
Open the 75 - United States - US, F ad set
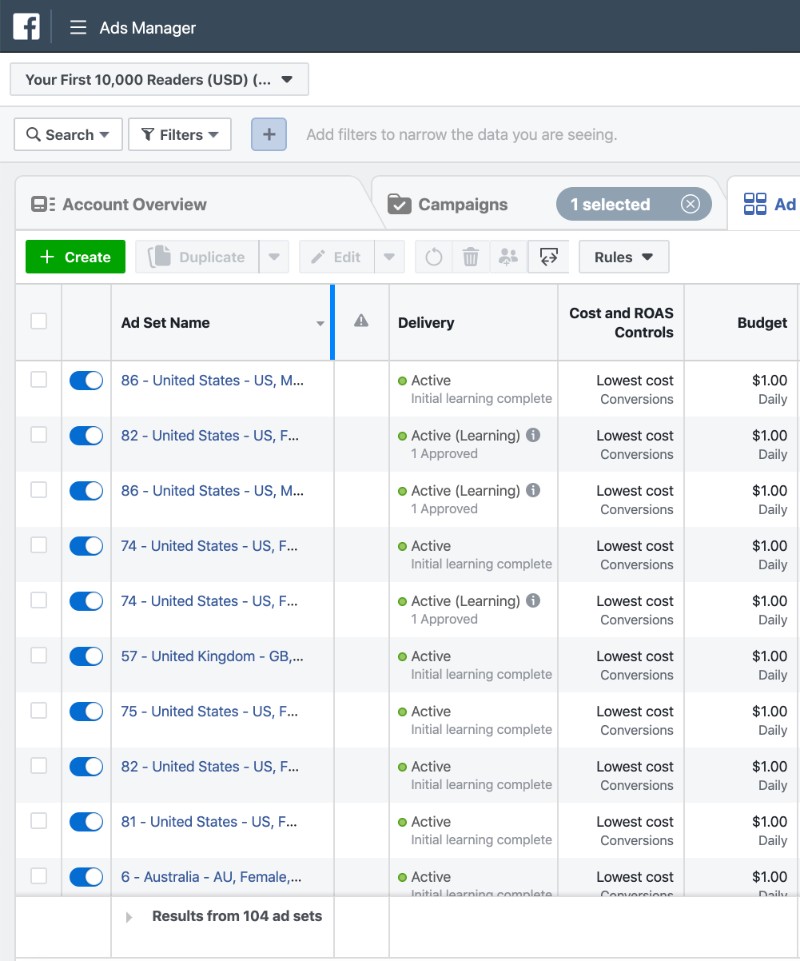coord(210,711)
